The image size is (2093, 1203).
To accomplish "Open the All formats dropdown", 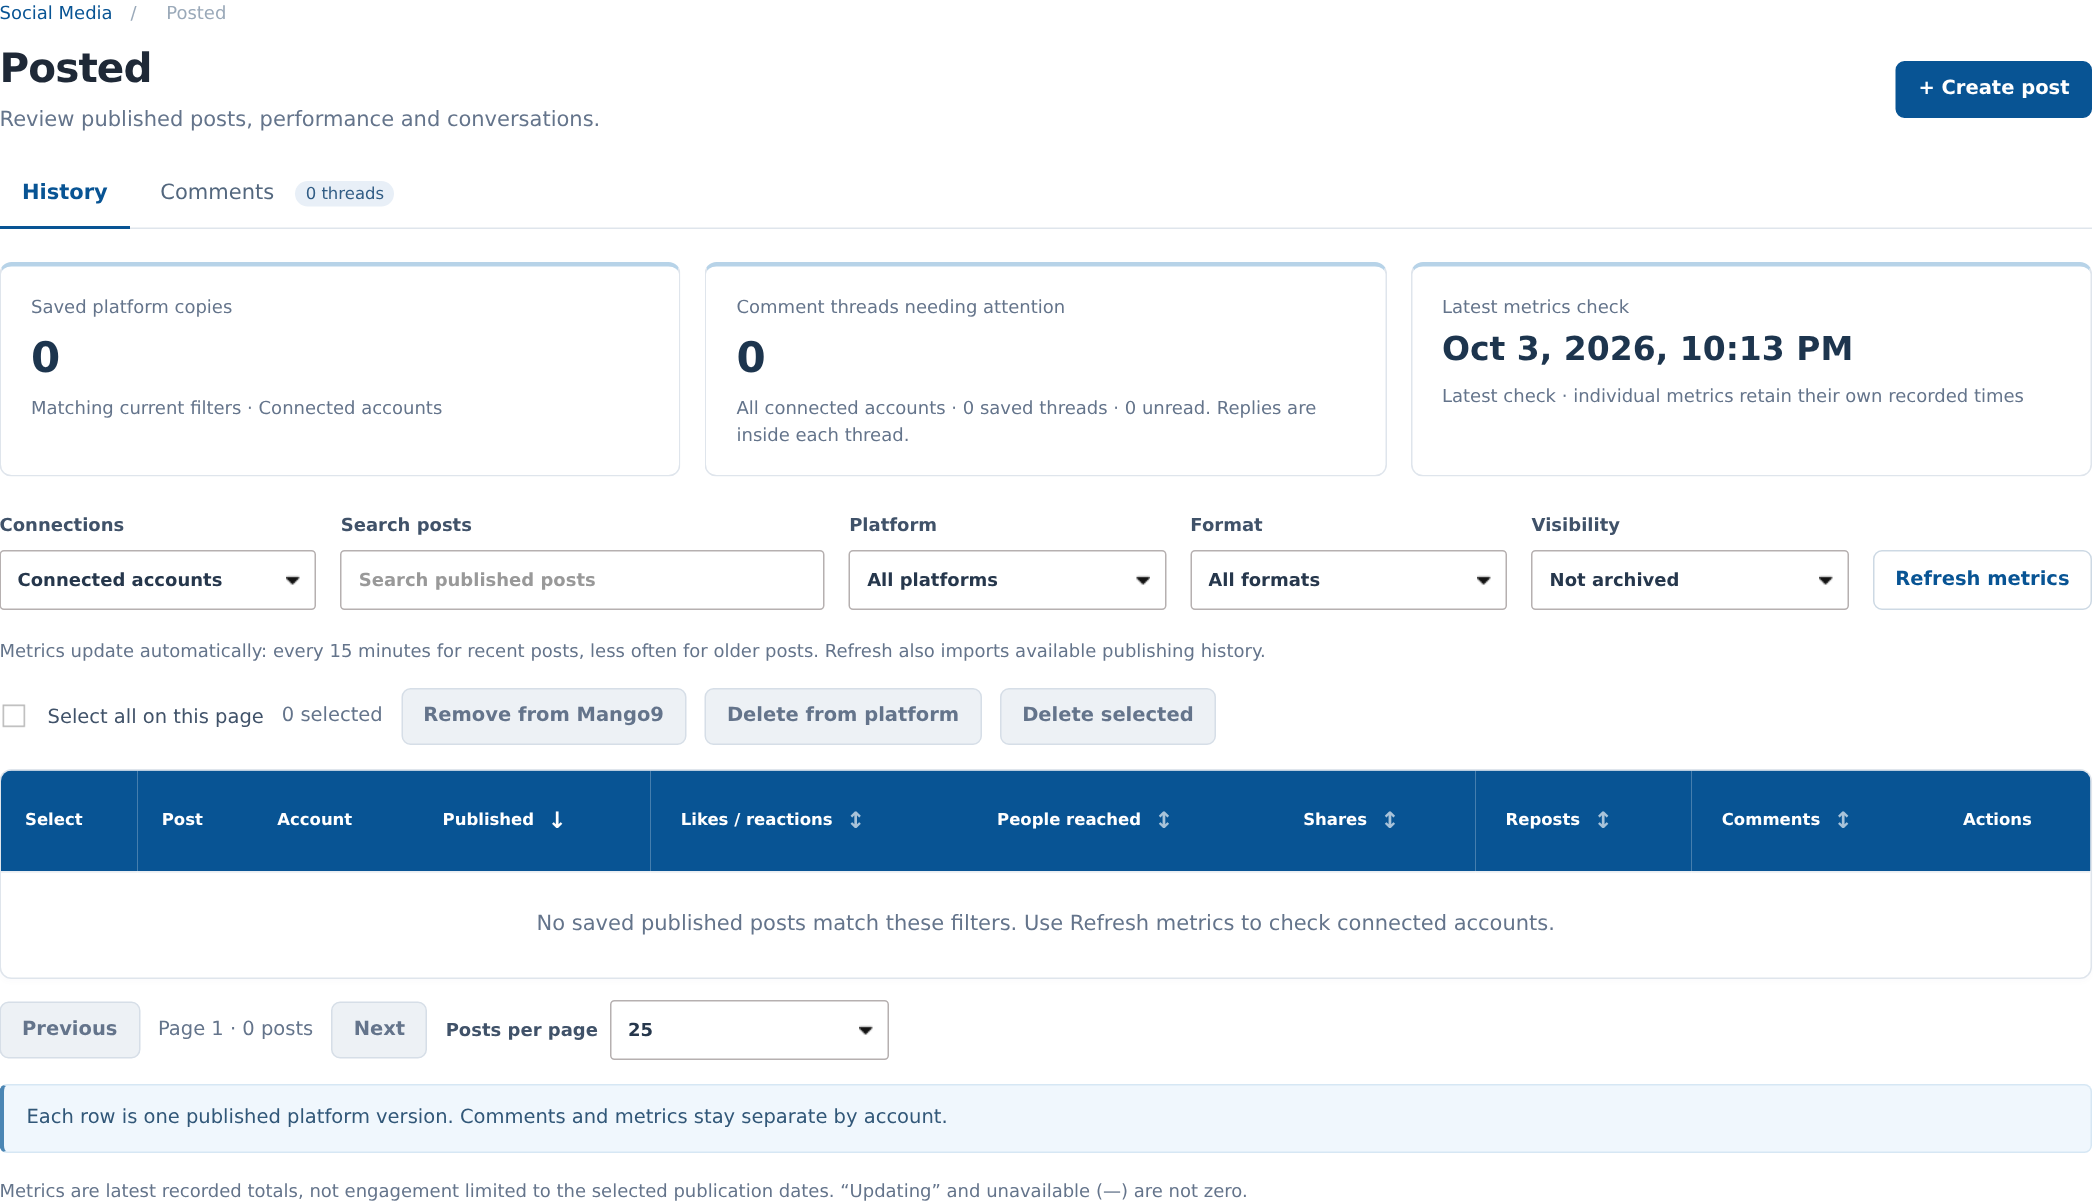I will pyautogui.click(x=1348, y=580).
